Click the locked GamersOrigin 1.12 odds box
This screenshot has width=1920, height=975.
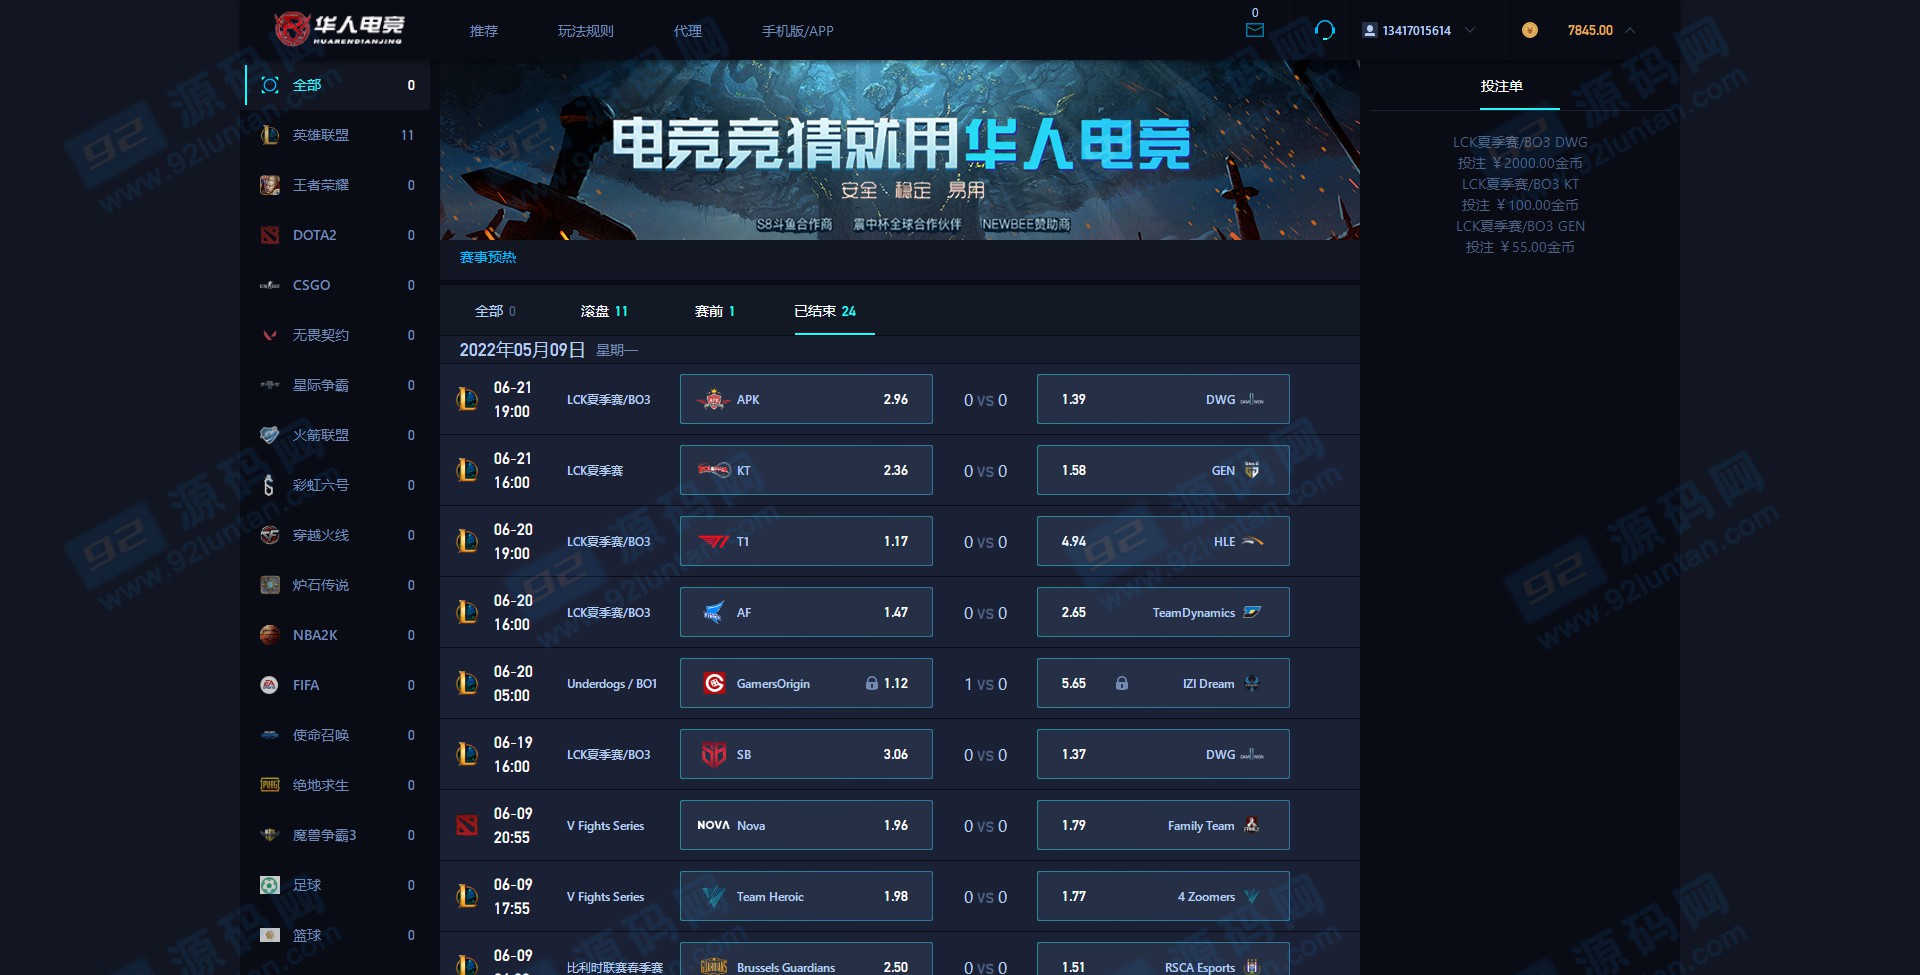click(806, 683)
